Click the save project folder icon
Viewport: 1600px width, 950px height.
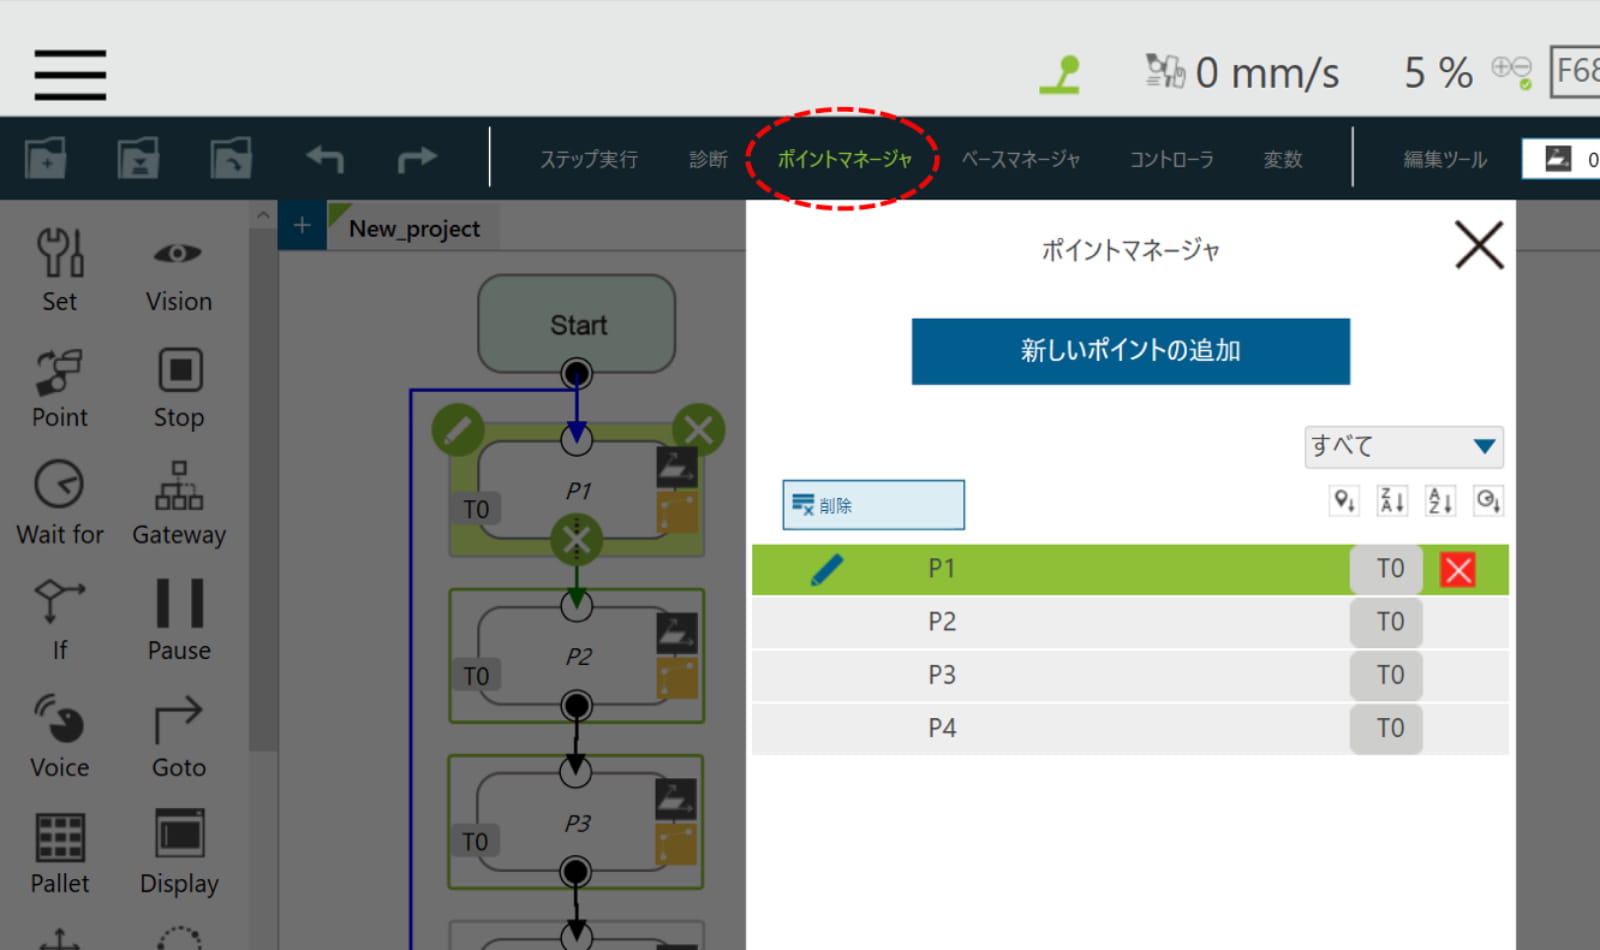139,158
